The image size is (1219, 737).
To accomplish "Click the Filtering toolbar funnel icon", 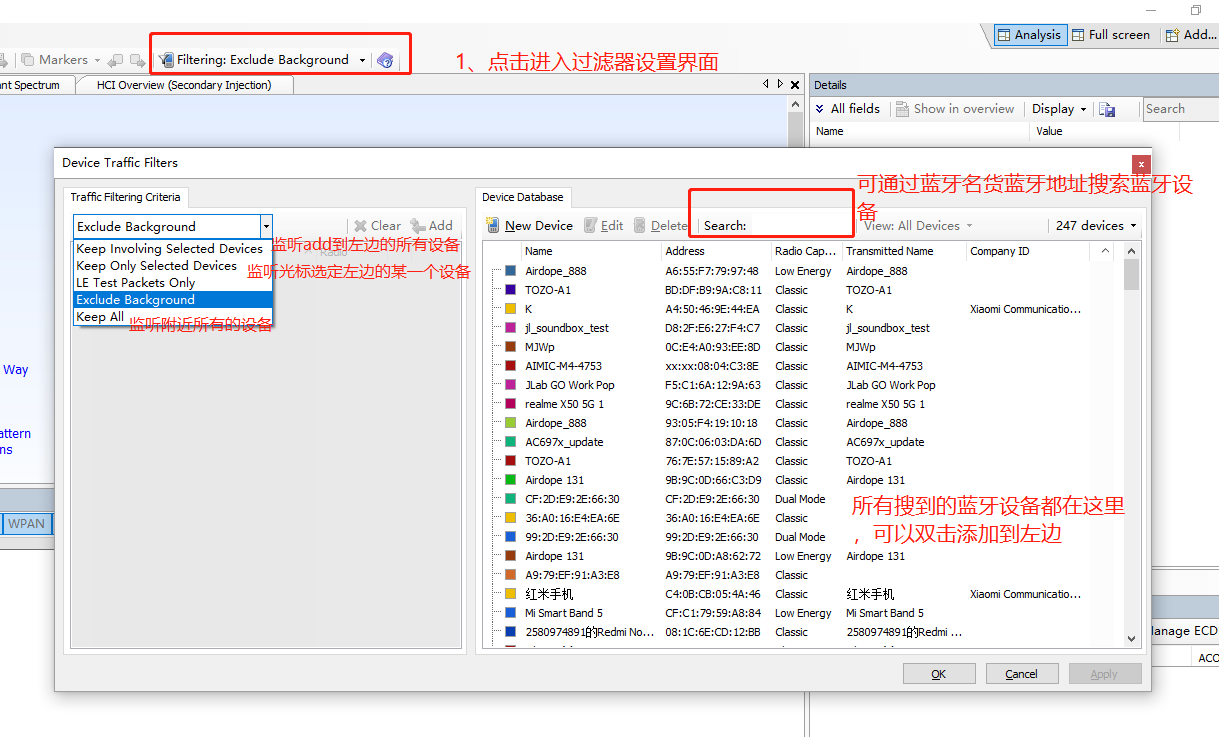I will pyautogui.click(x=166, y=60).
